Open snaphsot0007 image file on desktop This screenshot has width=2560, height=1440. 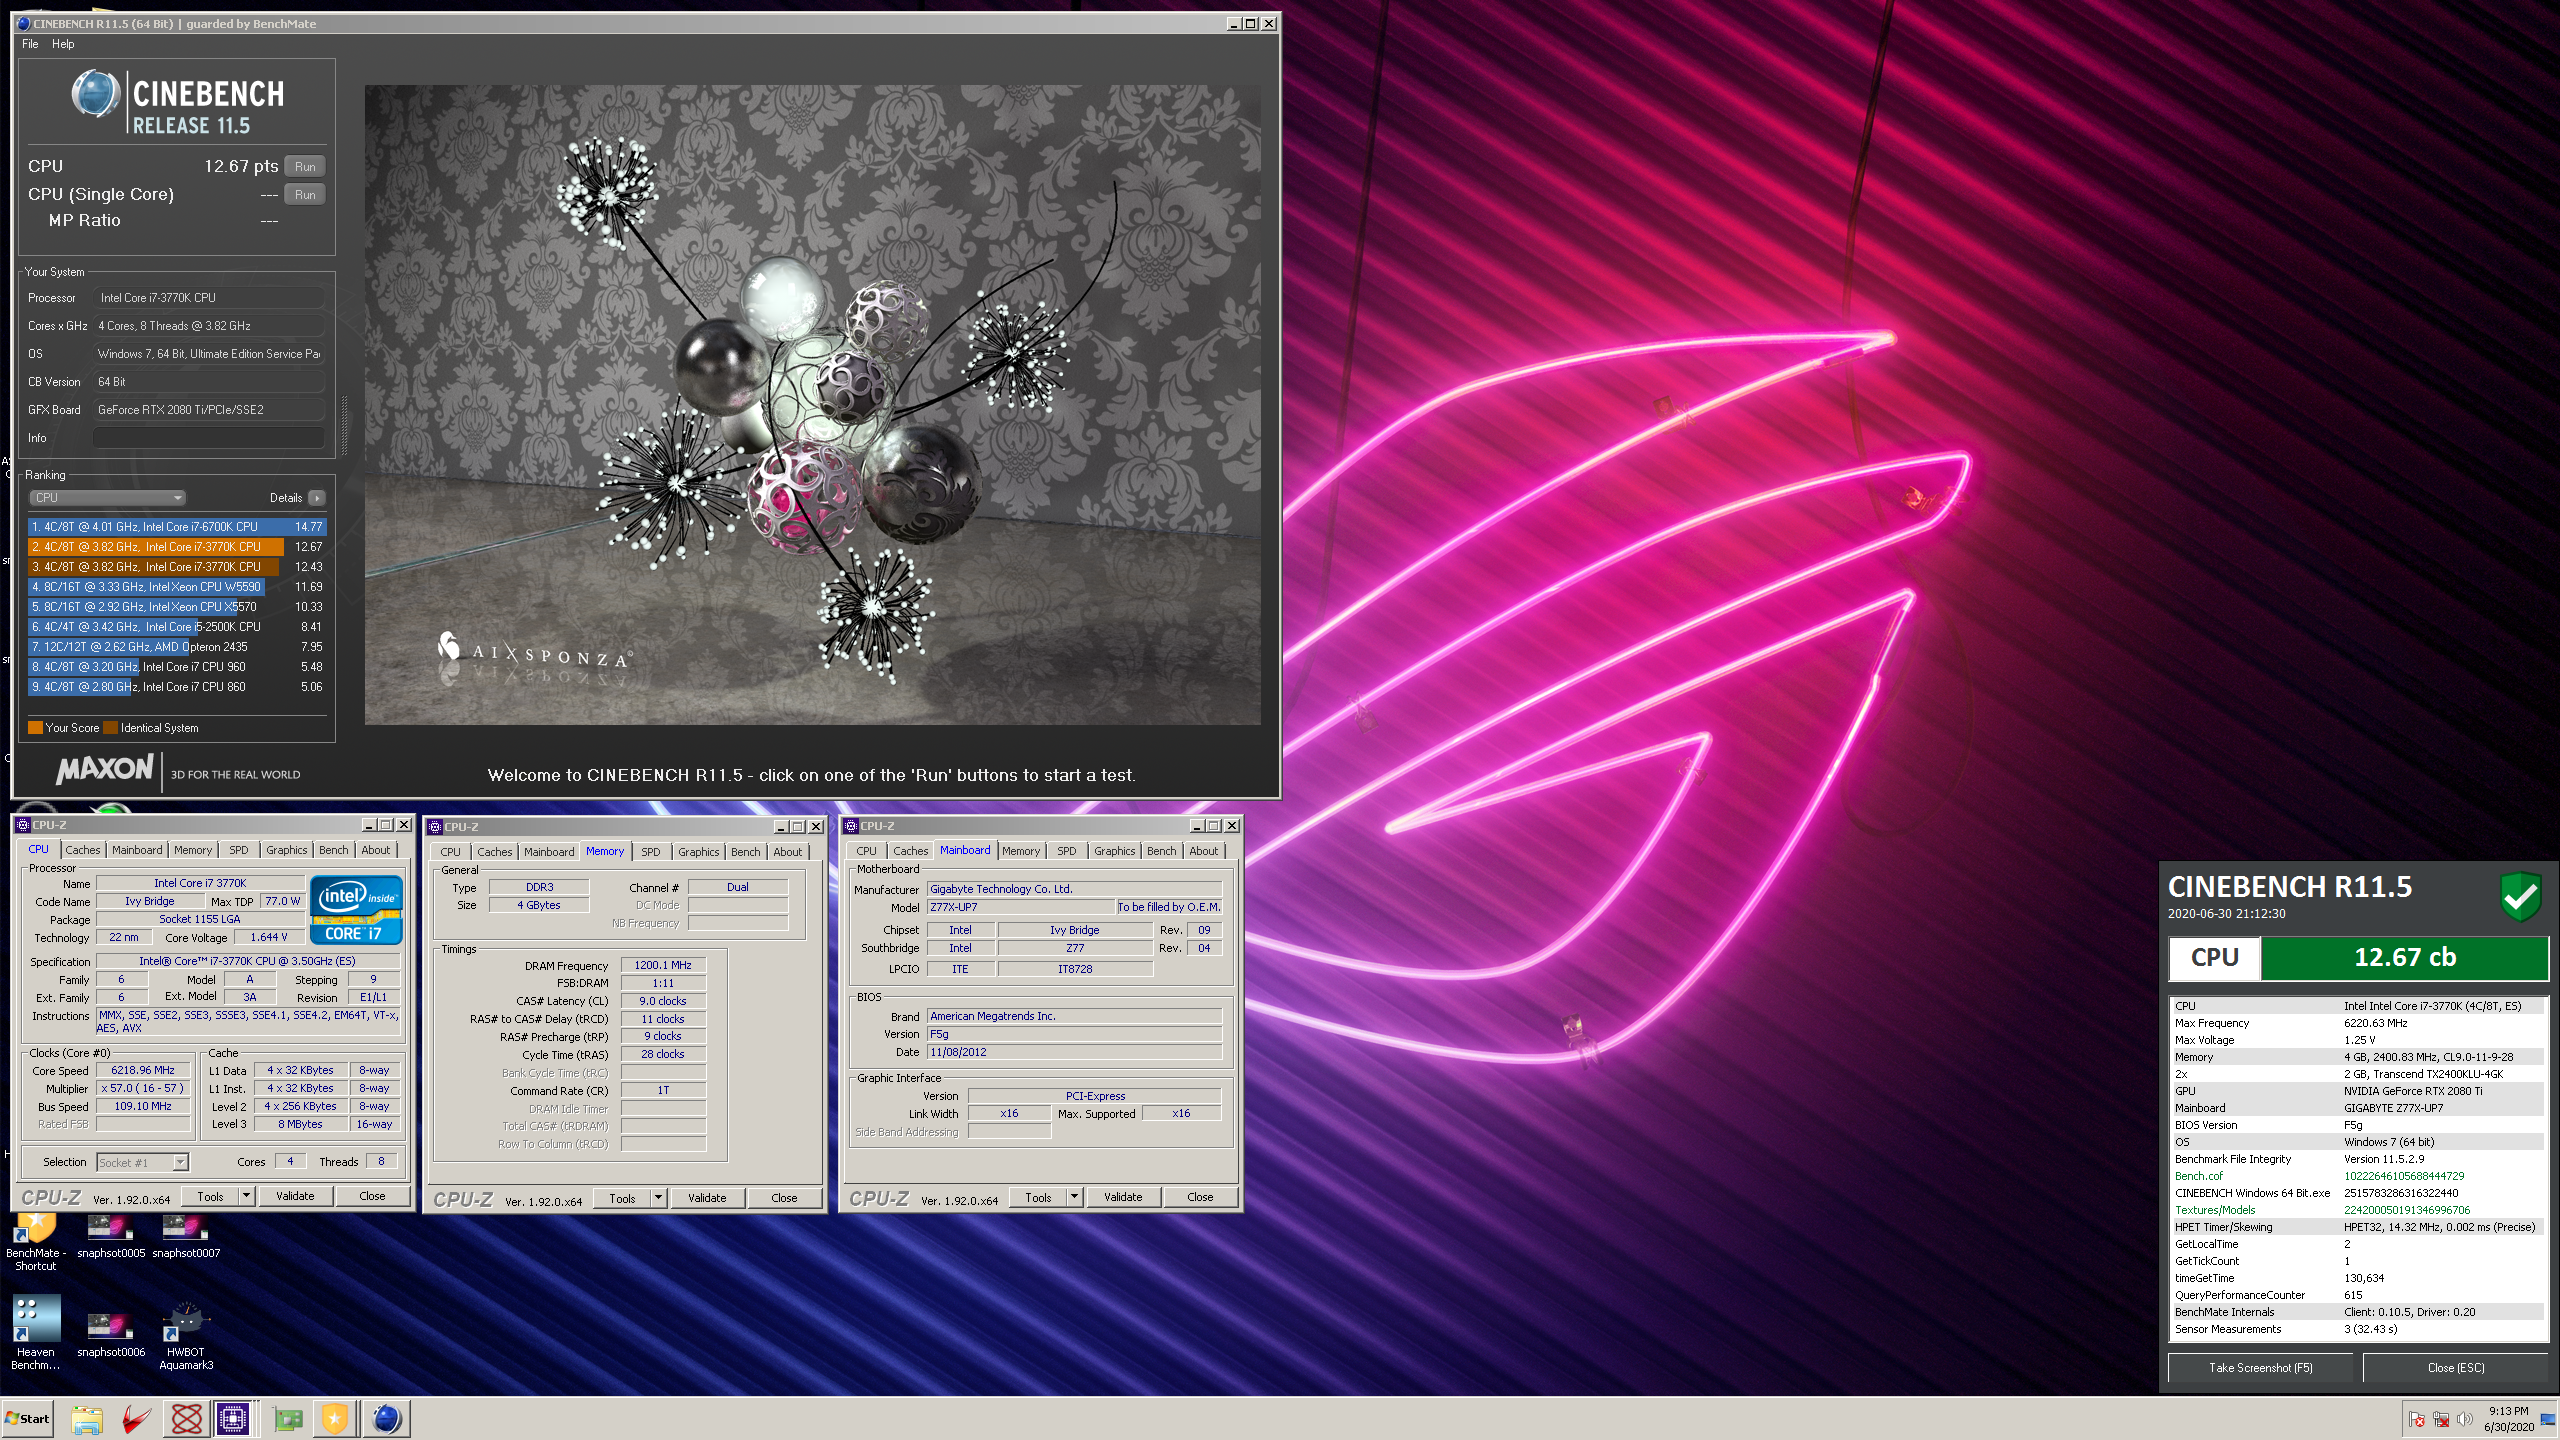(x=186, y=1236)
